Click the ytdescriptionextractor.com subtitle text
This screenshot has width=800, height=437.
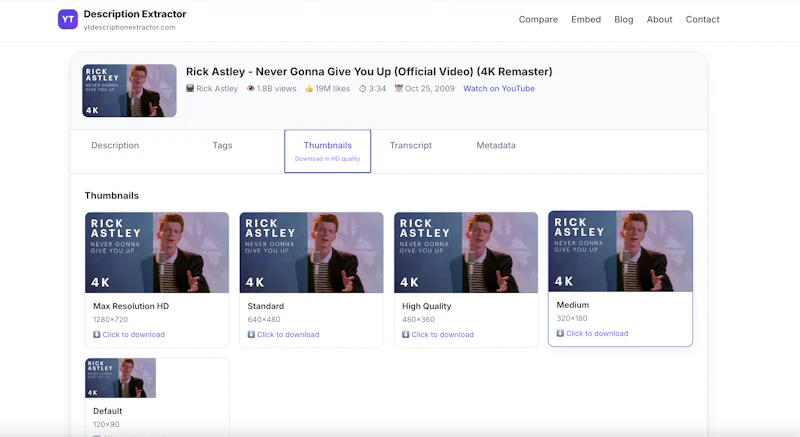130,28
